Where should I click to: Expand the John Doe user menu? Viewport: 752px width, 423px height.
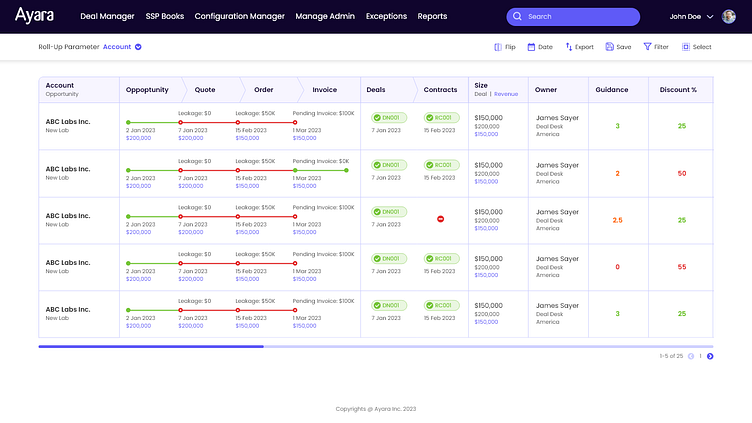(710, 17)
